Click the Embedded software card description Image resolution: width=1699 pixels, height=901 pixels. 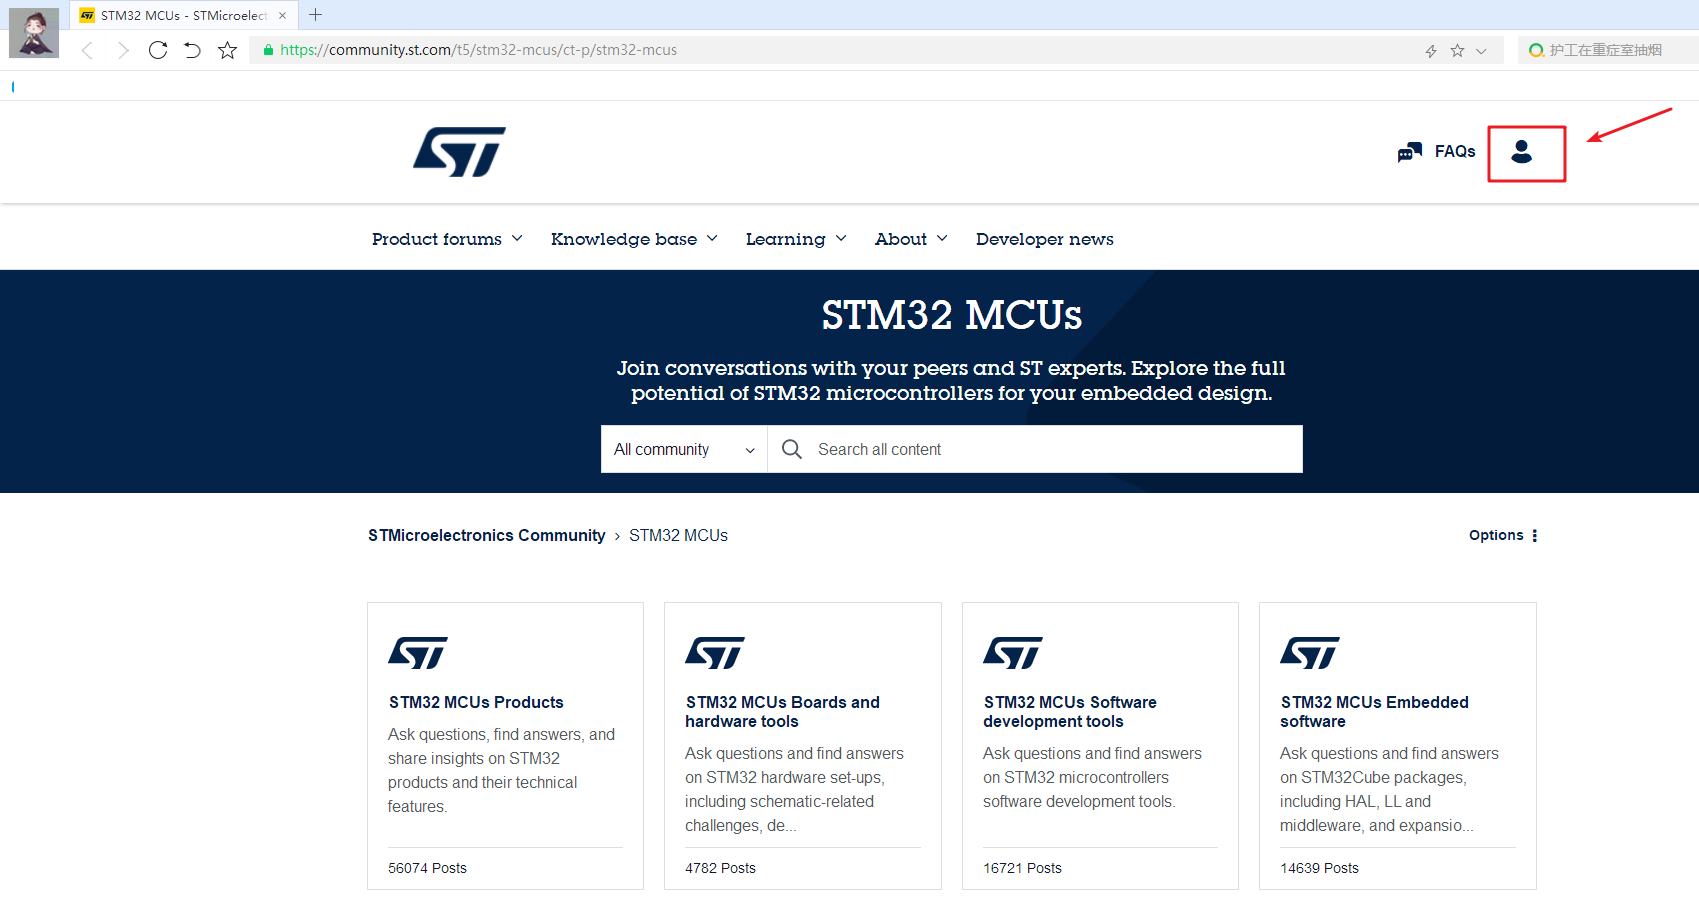click(x=1389, y=789)
